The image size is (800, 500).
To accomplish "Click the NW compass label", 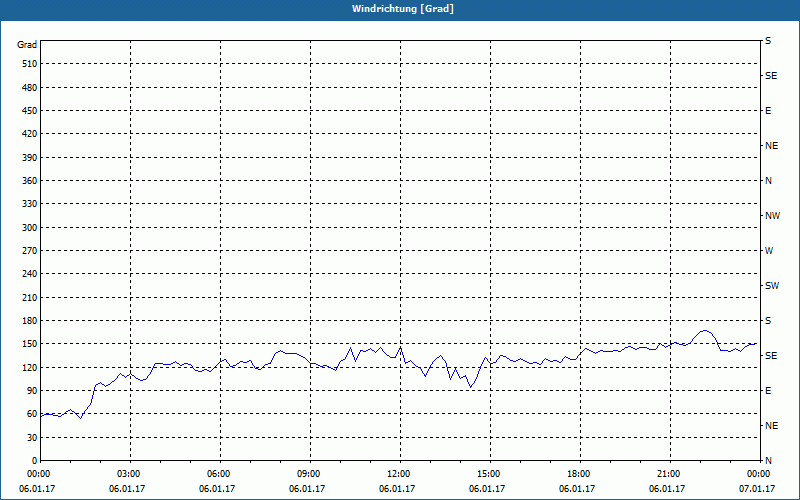I will click(772, 216).
